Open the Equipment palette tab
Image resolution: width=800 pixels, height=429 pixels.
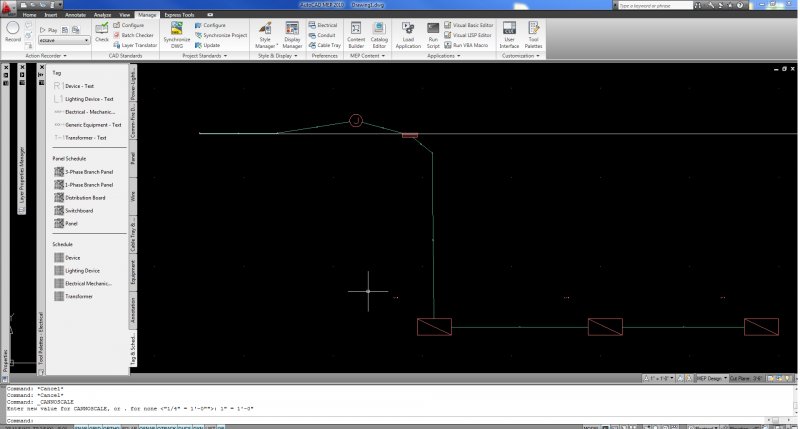133,273
